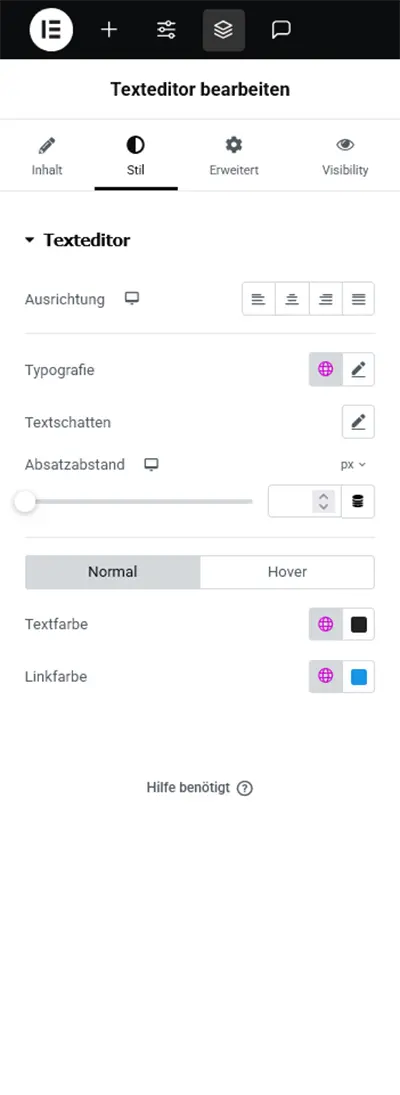400x1095 pixels.
Task: Switch to the Erweitert tab
Action: click(x=233, y=156)
